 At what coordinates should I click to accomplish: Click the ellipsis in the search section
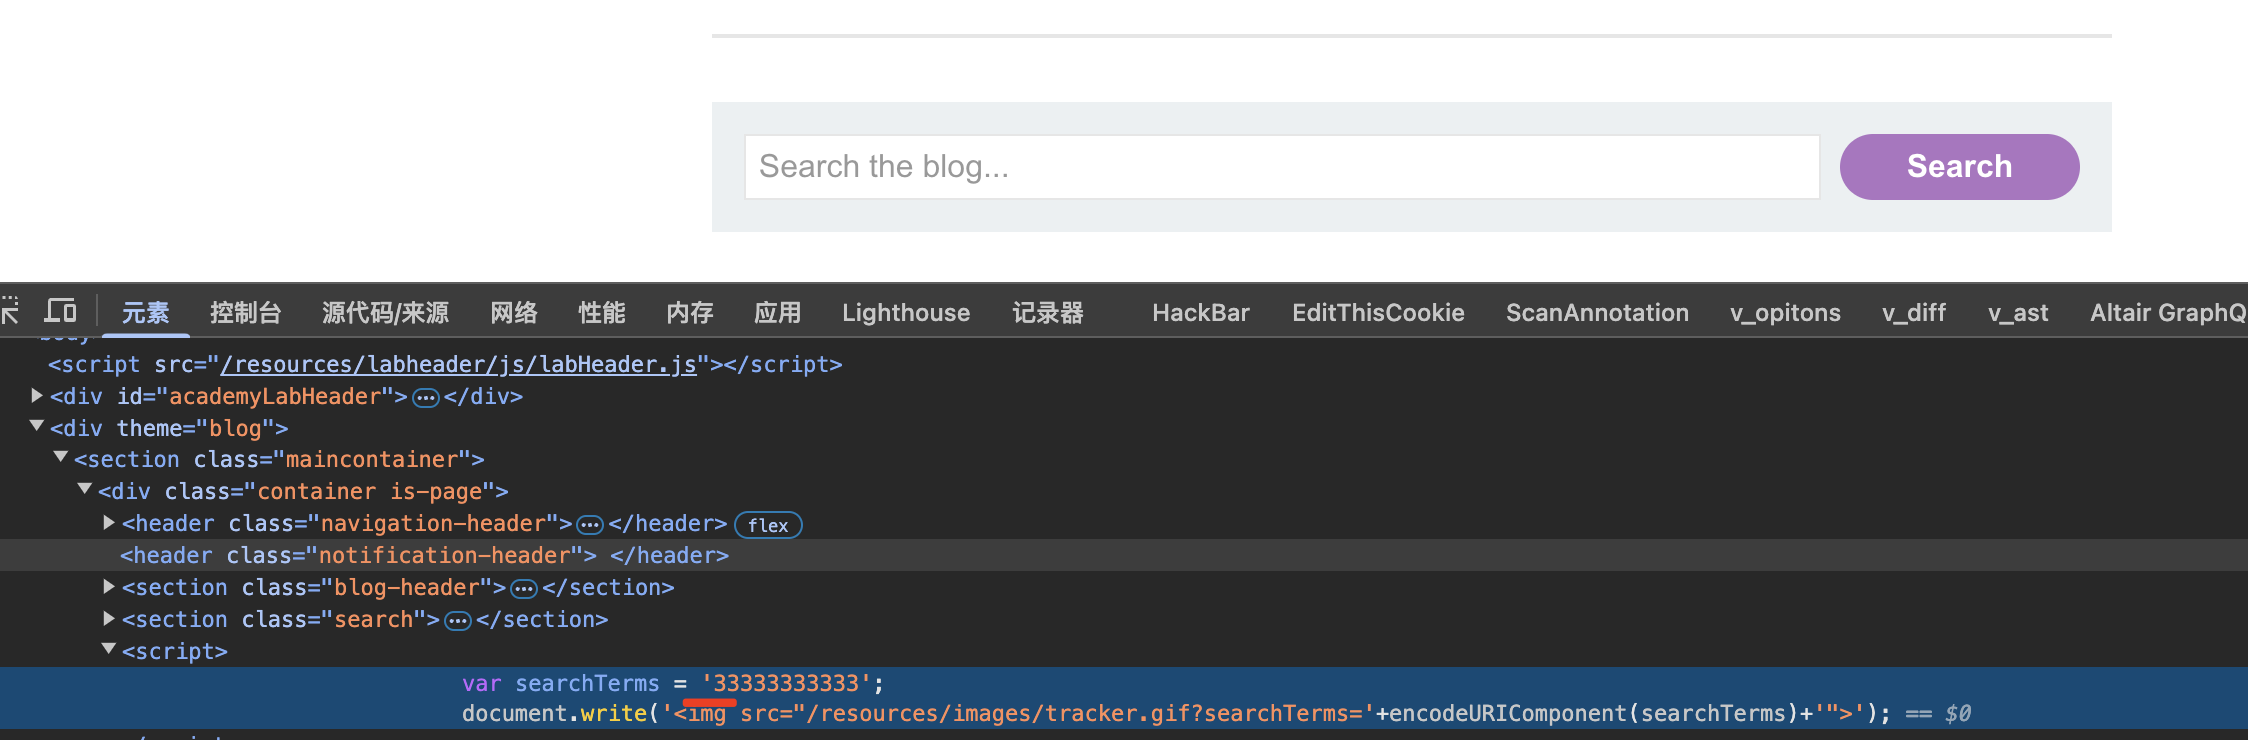tap(458, 621)
